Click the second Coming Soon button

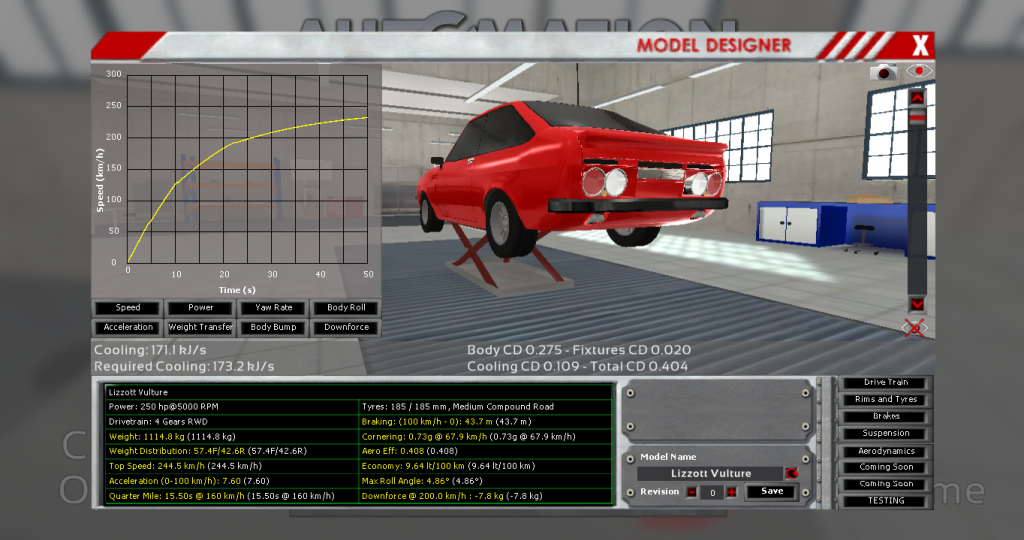886,484
